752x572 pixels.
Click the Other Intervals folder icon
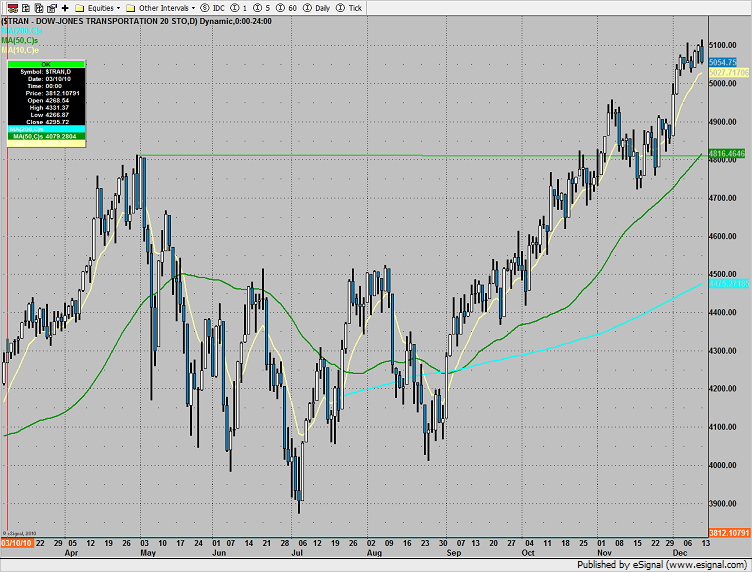[130, 8]
